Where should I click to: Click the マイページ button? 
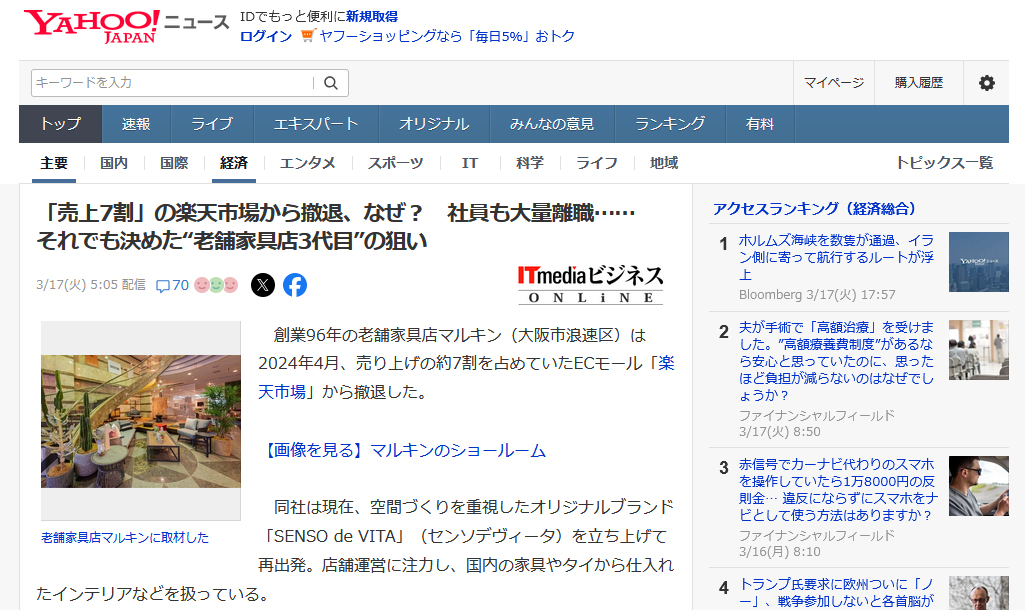click(x=834, y=83)
